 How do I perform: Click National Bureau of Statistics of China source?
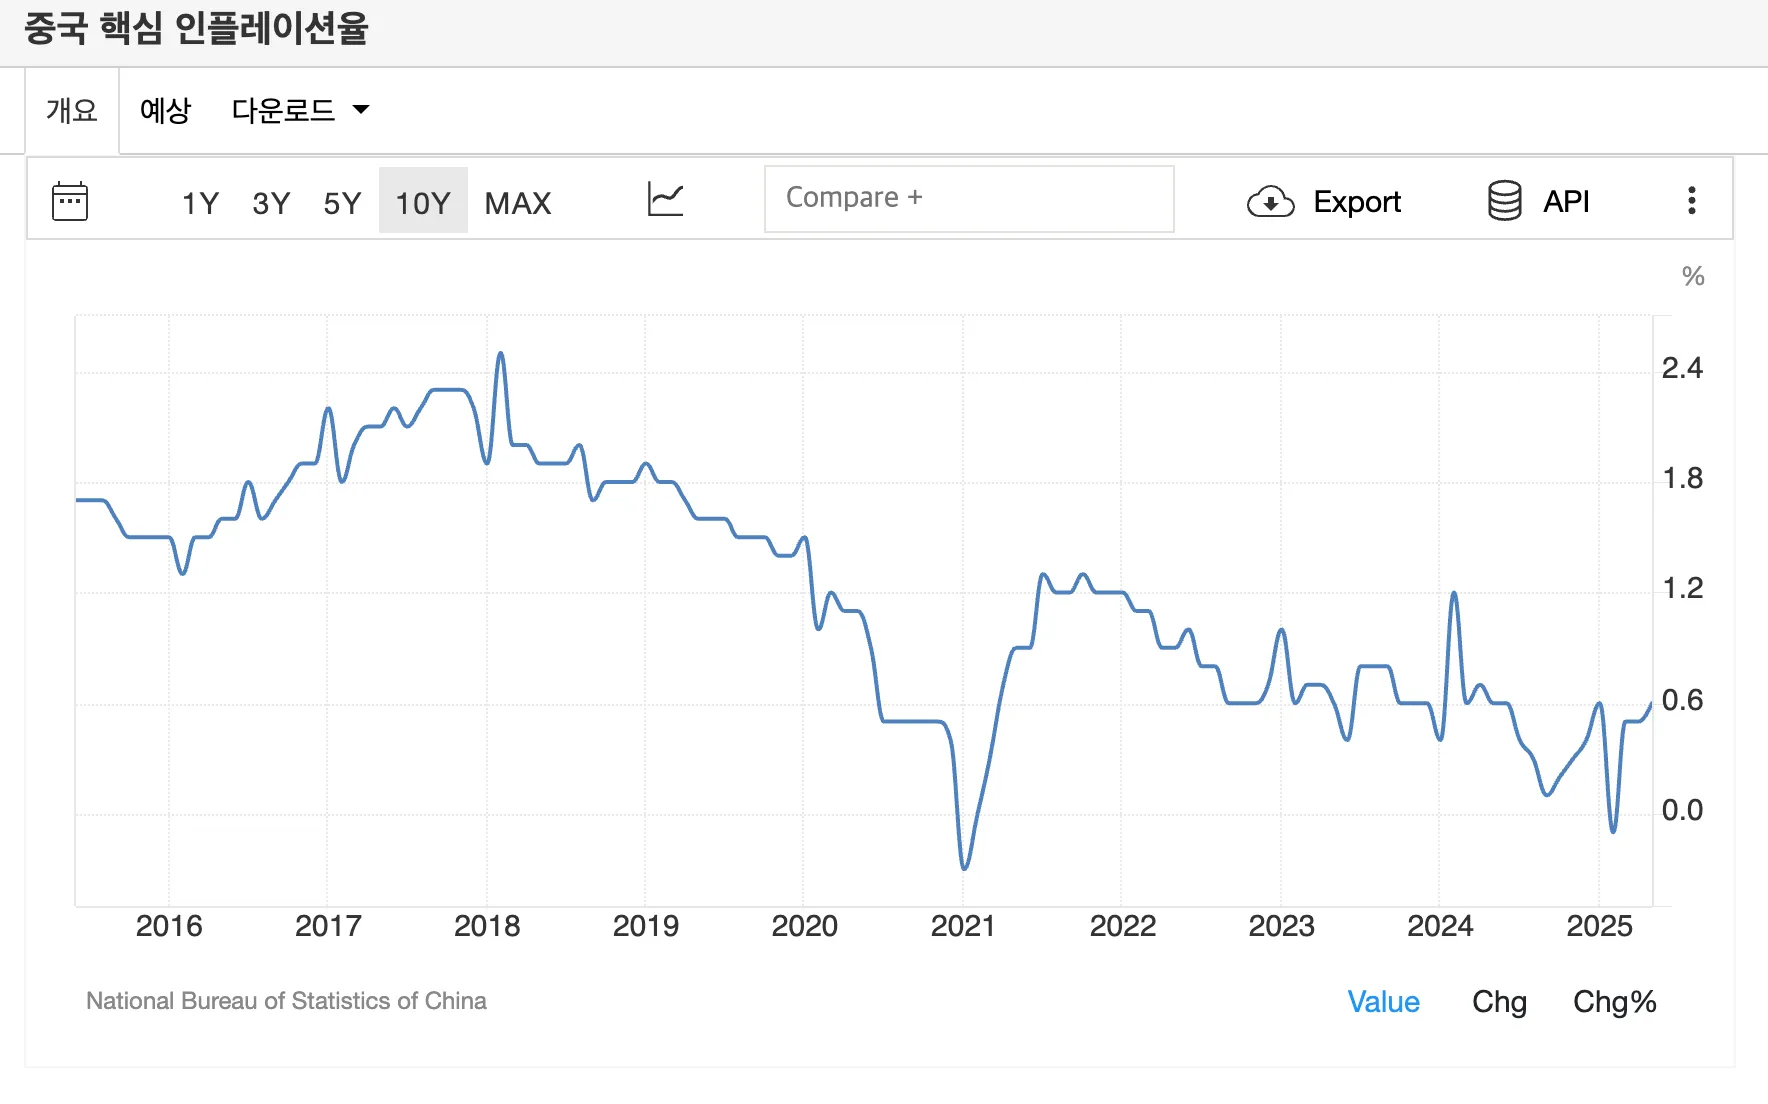click(x=286, y=1001)
